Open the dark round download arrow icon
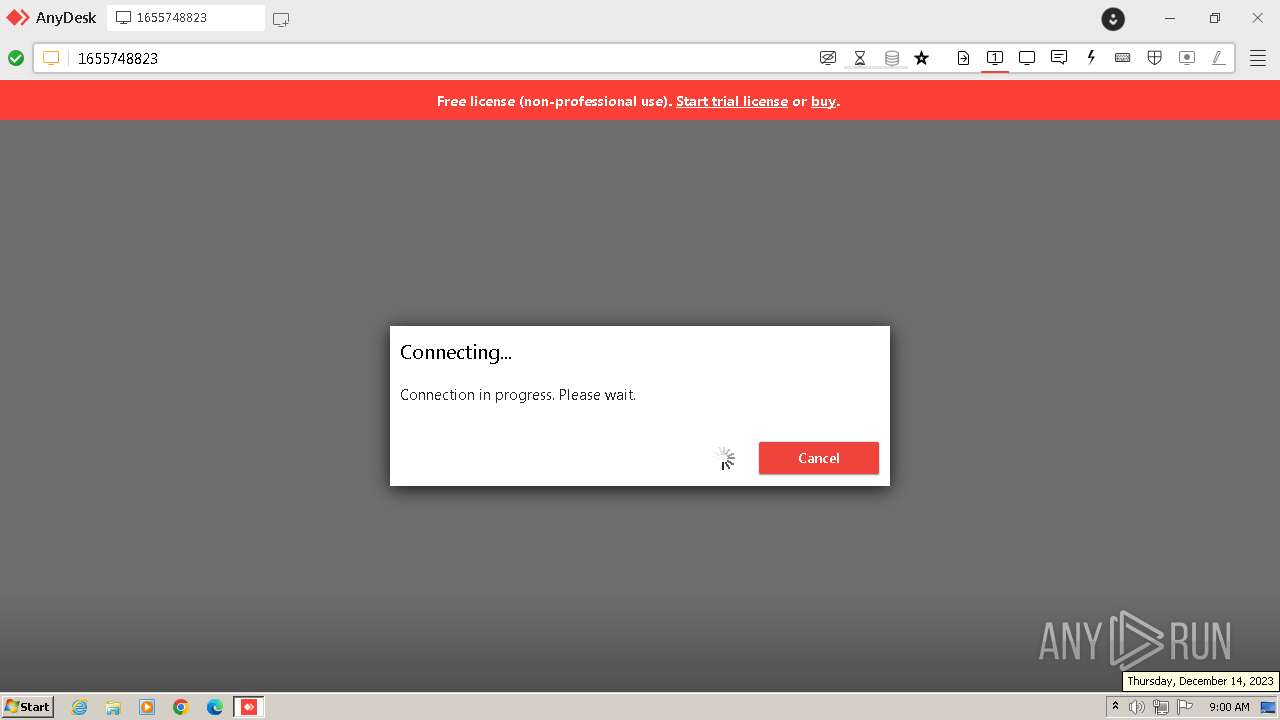This screenshot has width=1280, height=720. click(1113, 19)
